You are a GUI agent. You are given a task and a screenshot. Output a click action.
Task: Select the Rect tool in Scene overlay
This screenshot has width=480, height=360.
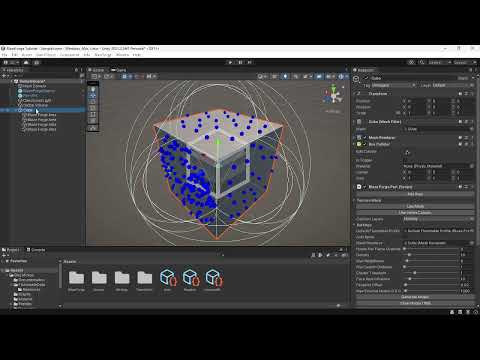[x=93, y=114]
